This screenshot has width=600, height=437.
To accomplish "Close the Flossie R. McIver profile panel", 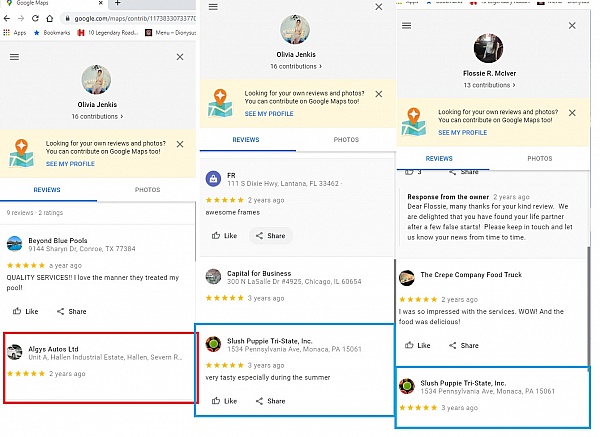I will (x=572, y=26).
